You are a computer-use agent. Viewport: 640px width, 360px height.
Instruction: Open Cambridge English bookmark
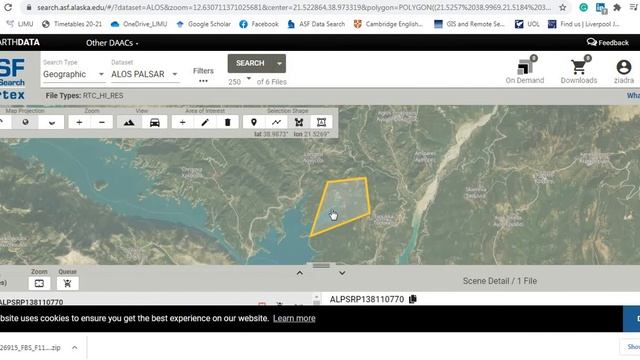(388, 24)
